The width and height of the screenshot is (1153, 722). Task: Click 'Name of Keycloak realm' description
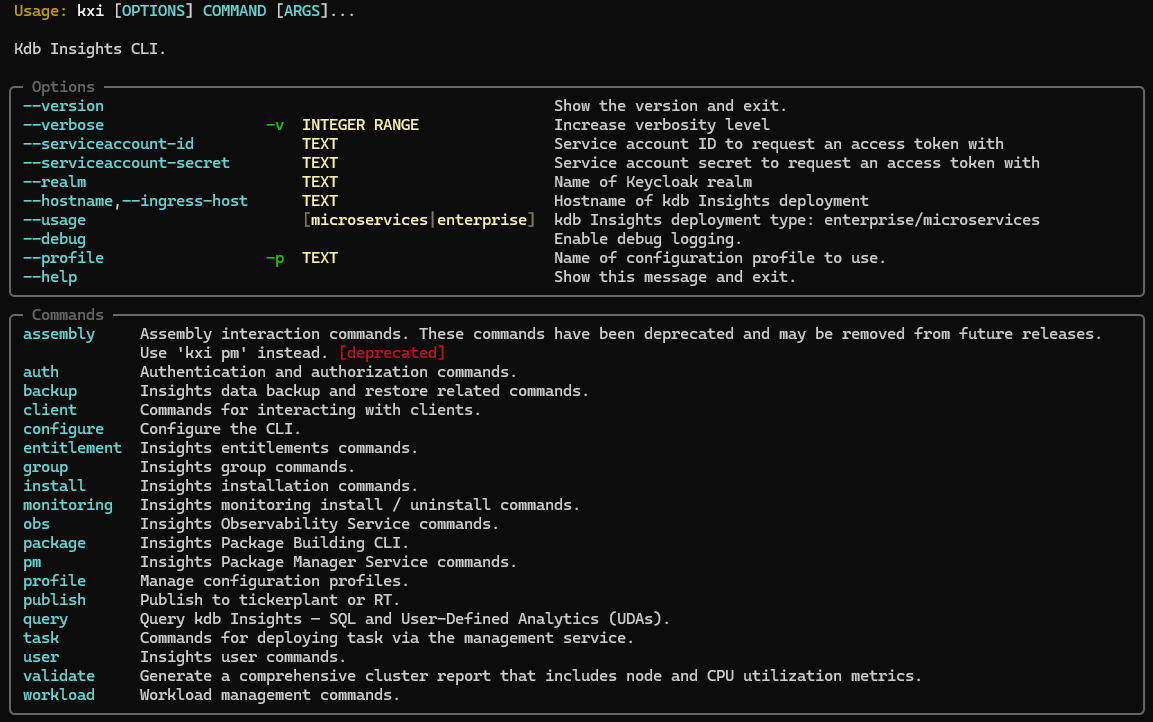point(653,182)
